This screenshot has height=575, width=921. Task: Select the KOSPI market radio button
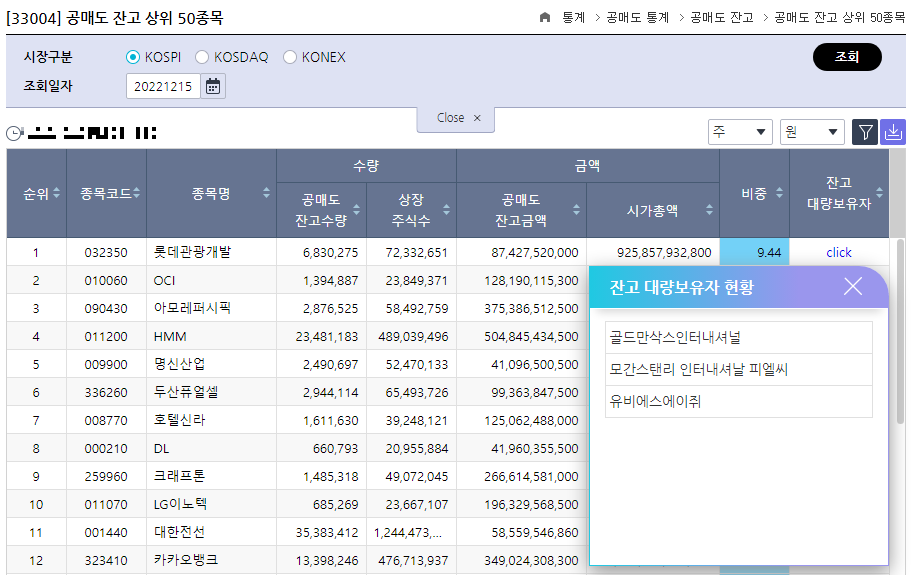[x=133, y=57]
